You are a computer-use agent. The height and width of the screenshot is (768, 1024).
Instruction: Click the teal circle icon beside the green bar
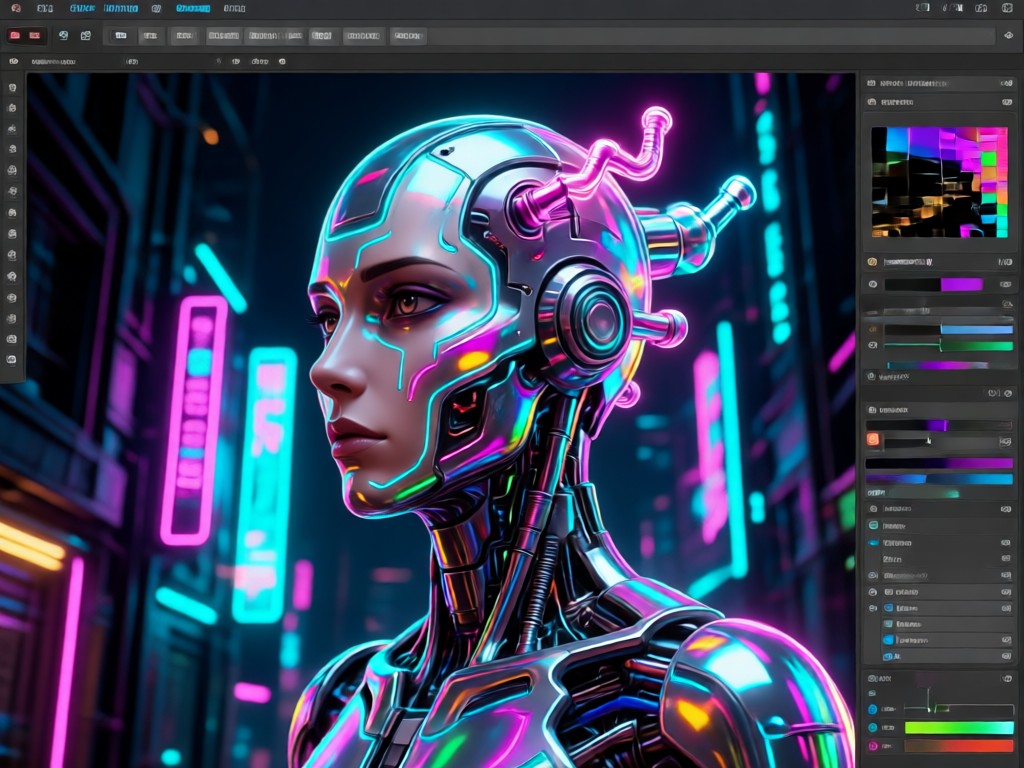(873, 728)
